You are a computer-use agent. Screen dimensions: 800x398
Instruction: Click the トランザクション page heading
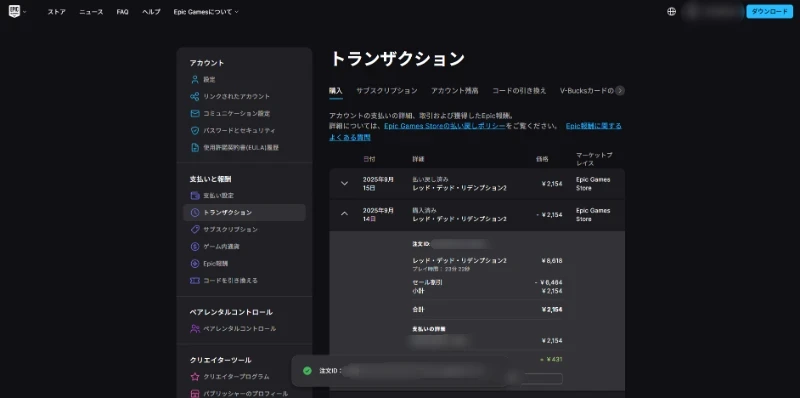coord(397,59)
